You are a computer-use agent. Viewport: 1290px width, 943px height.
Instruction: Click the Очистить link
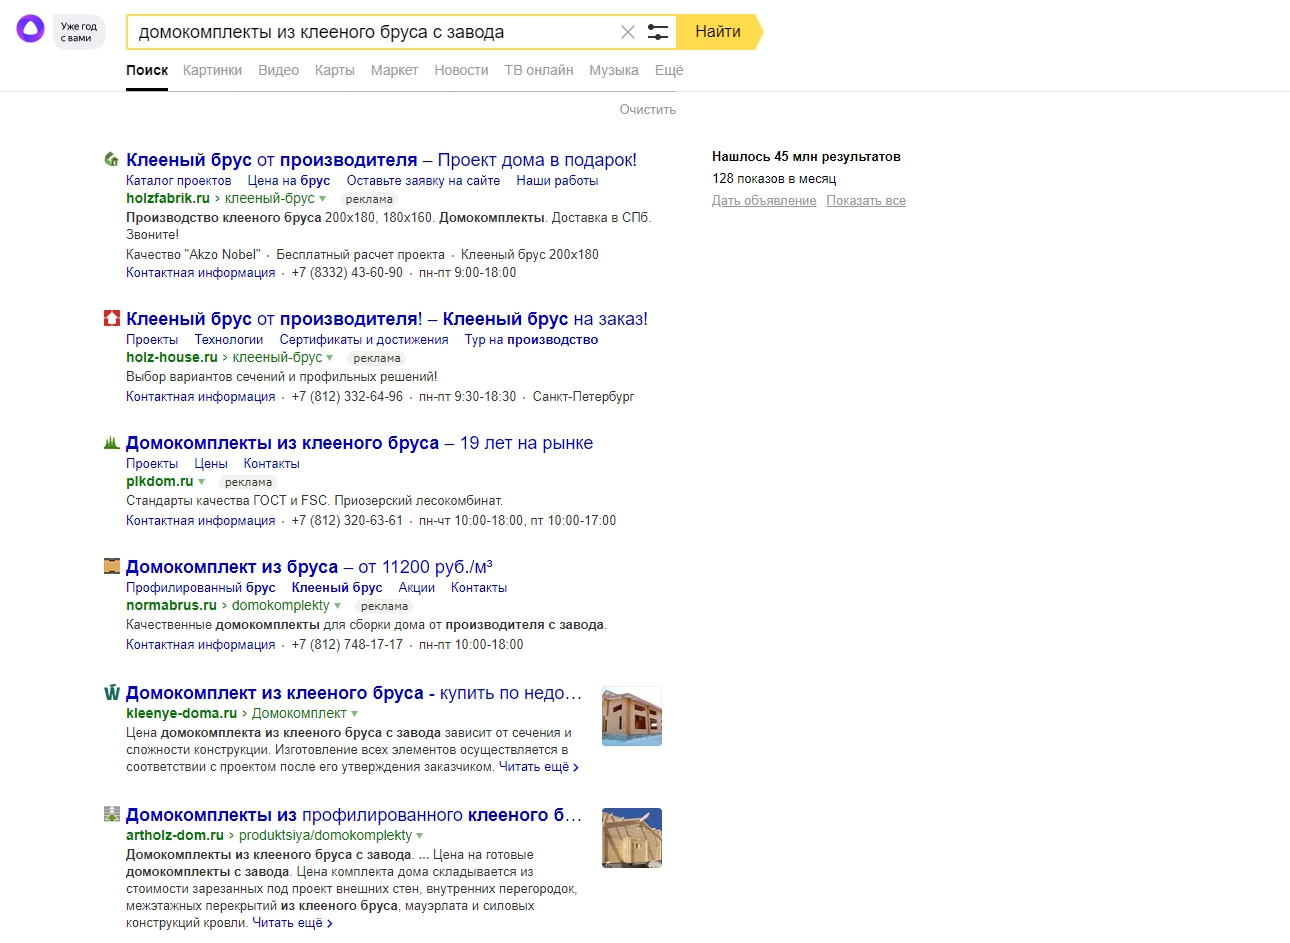point(647,109)
